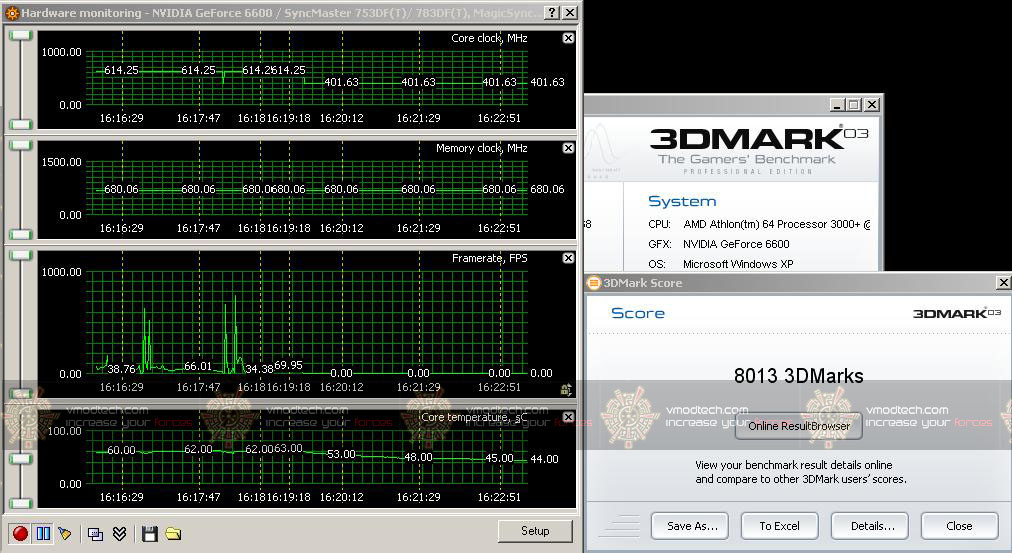The height and width of the screenshot is (553, 1012).
Task: Pause monitoring with the blue pause button
Action: coord(43,533)
